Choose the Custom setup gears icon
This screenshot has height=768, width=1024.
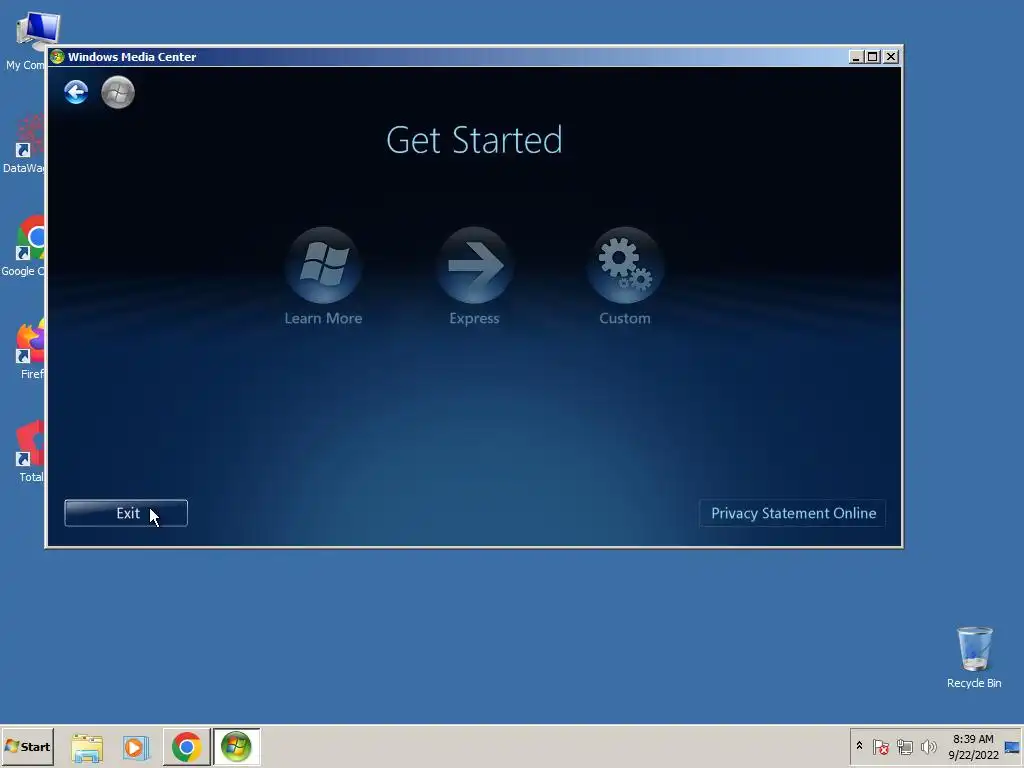(625, 265)
